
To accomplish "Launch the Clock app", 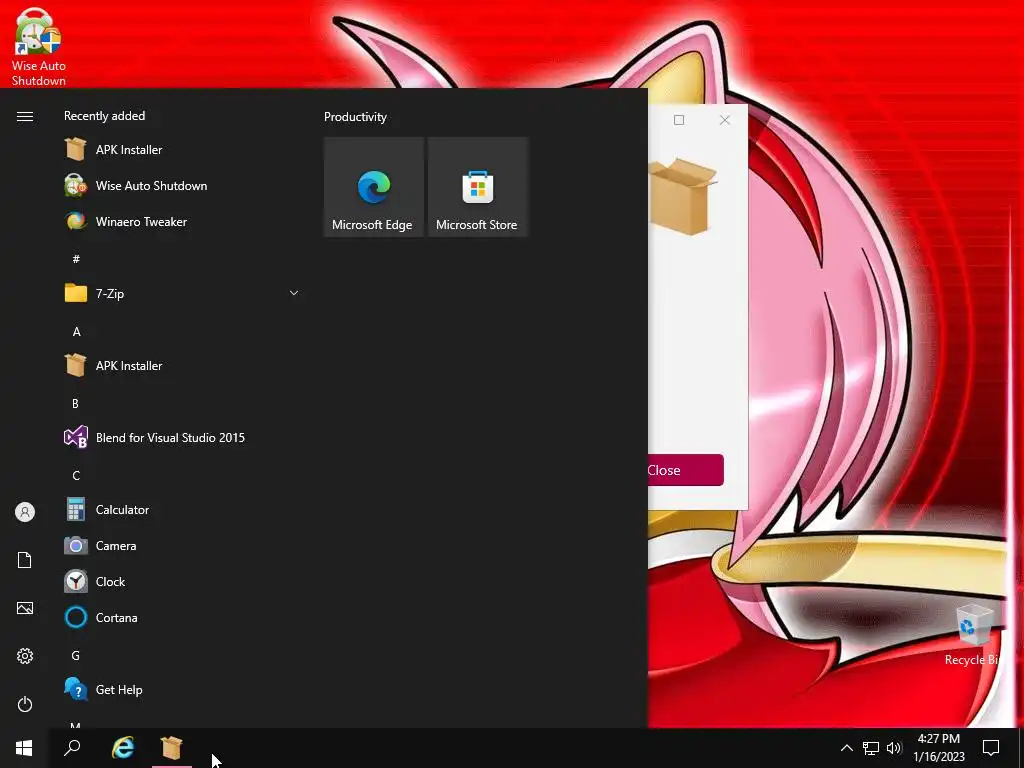I will click(x=182, y=581).
